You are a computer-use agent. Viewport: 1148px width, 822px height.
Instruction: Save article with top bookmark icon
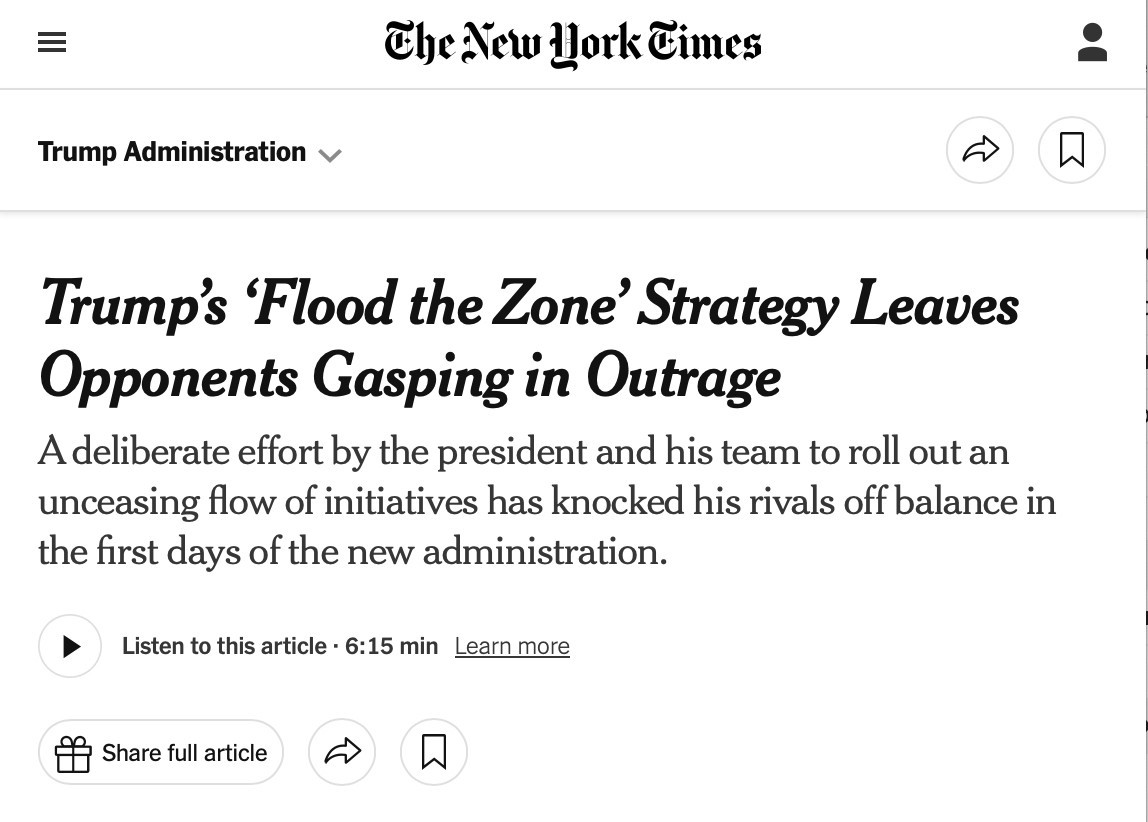click(1072, 150)
